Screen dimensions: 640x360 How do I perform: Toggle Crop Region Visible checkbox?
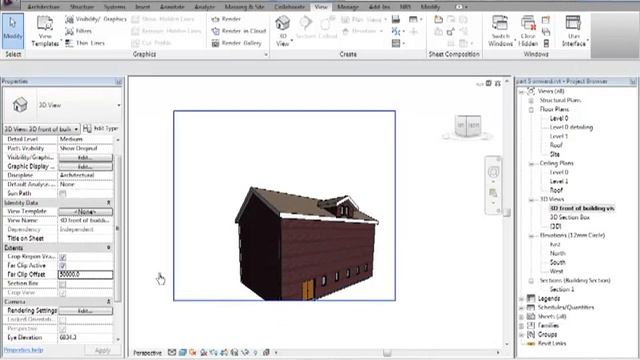62,257
